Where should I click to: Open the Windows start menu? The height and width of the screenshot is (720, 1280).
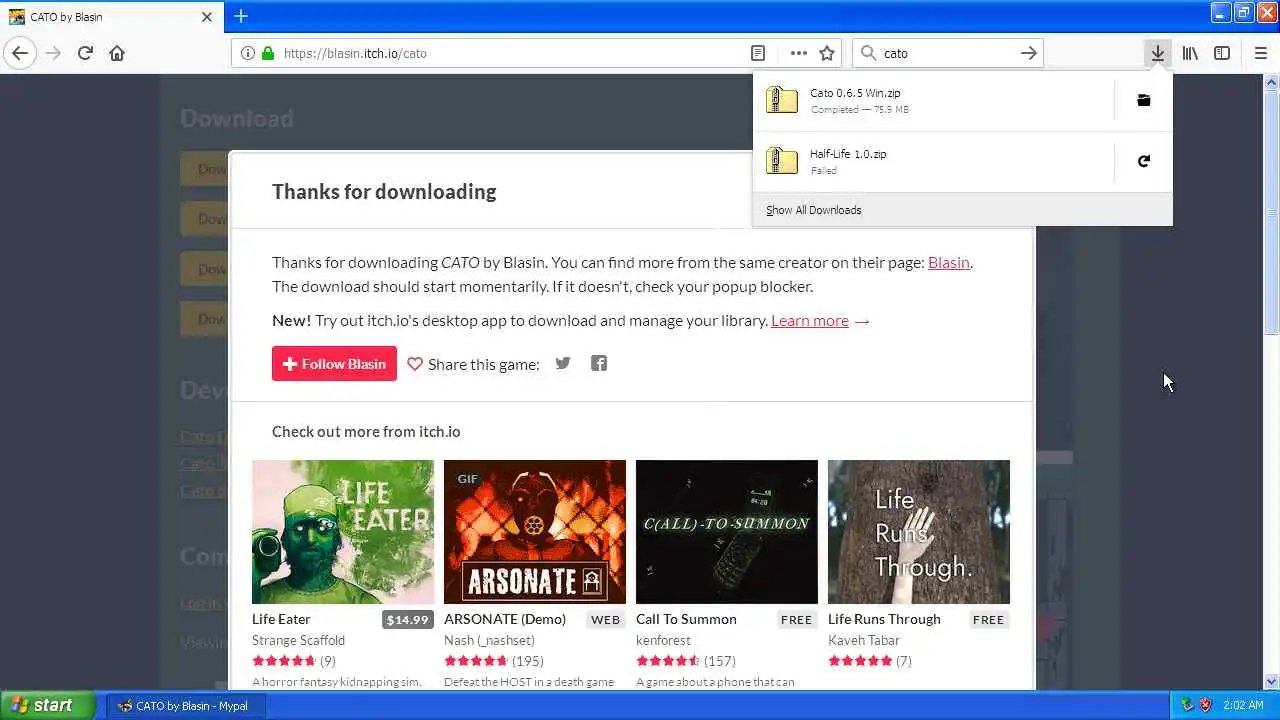(x=48, y=705)
